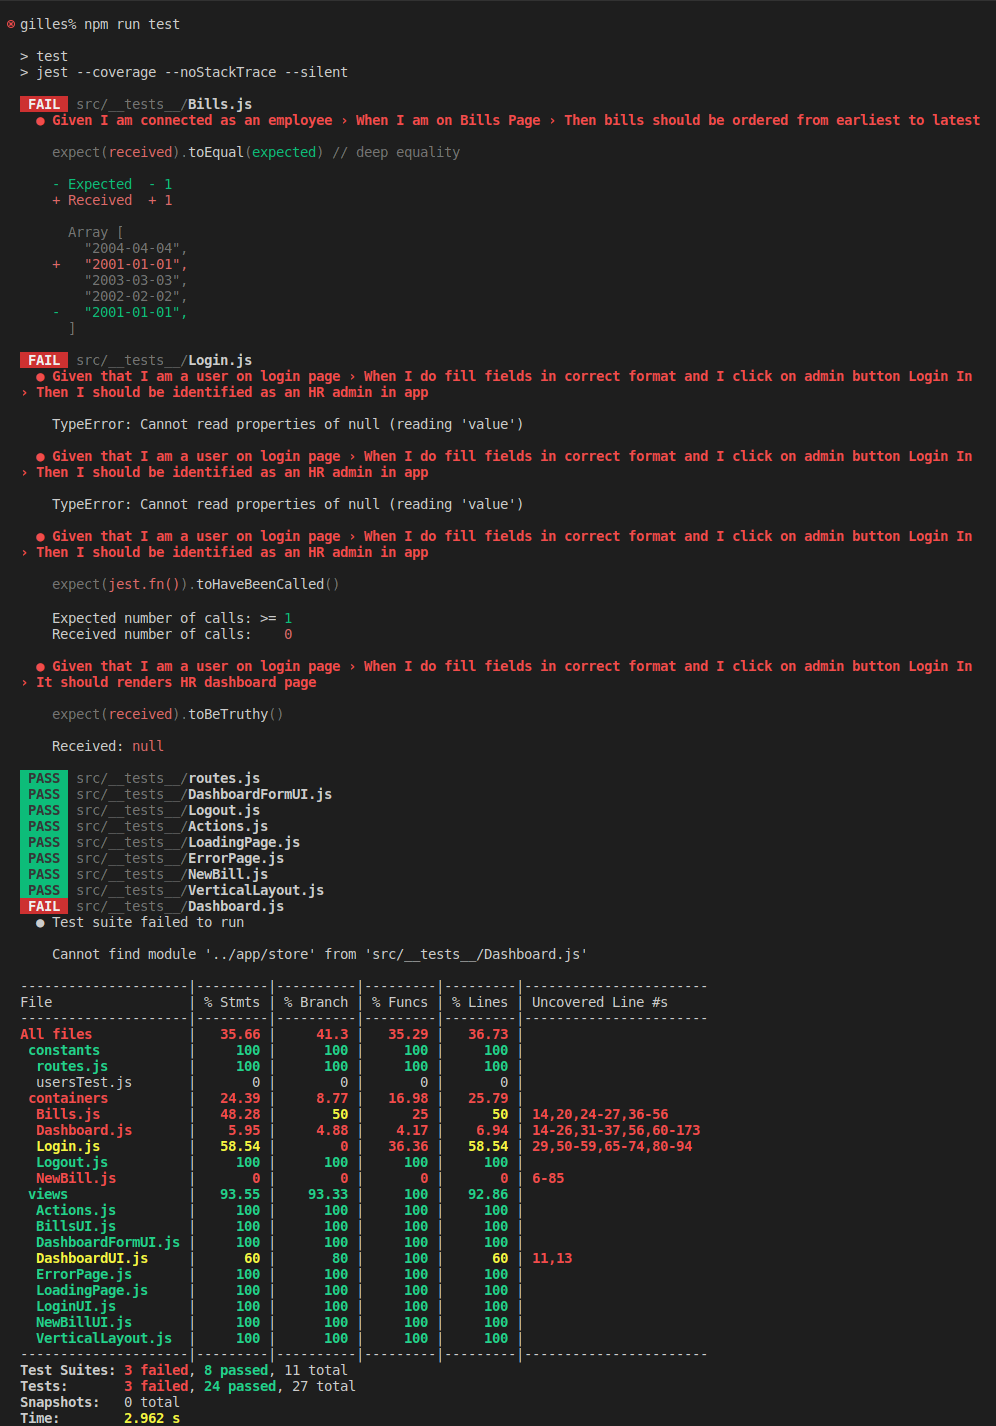Click the FAIL badge next to Bills.js

(44, 104)
